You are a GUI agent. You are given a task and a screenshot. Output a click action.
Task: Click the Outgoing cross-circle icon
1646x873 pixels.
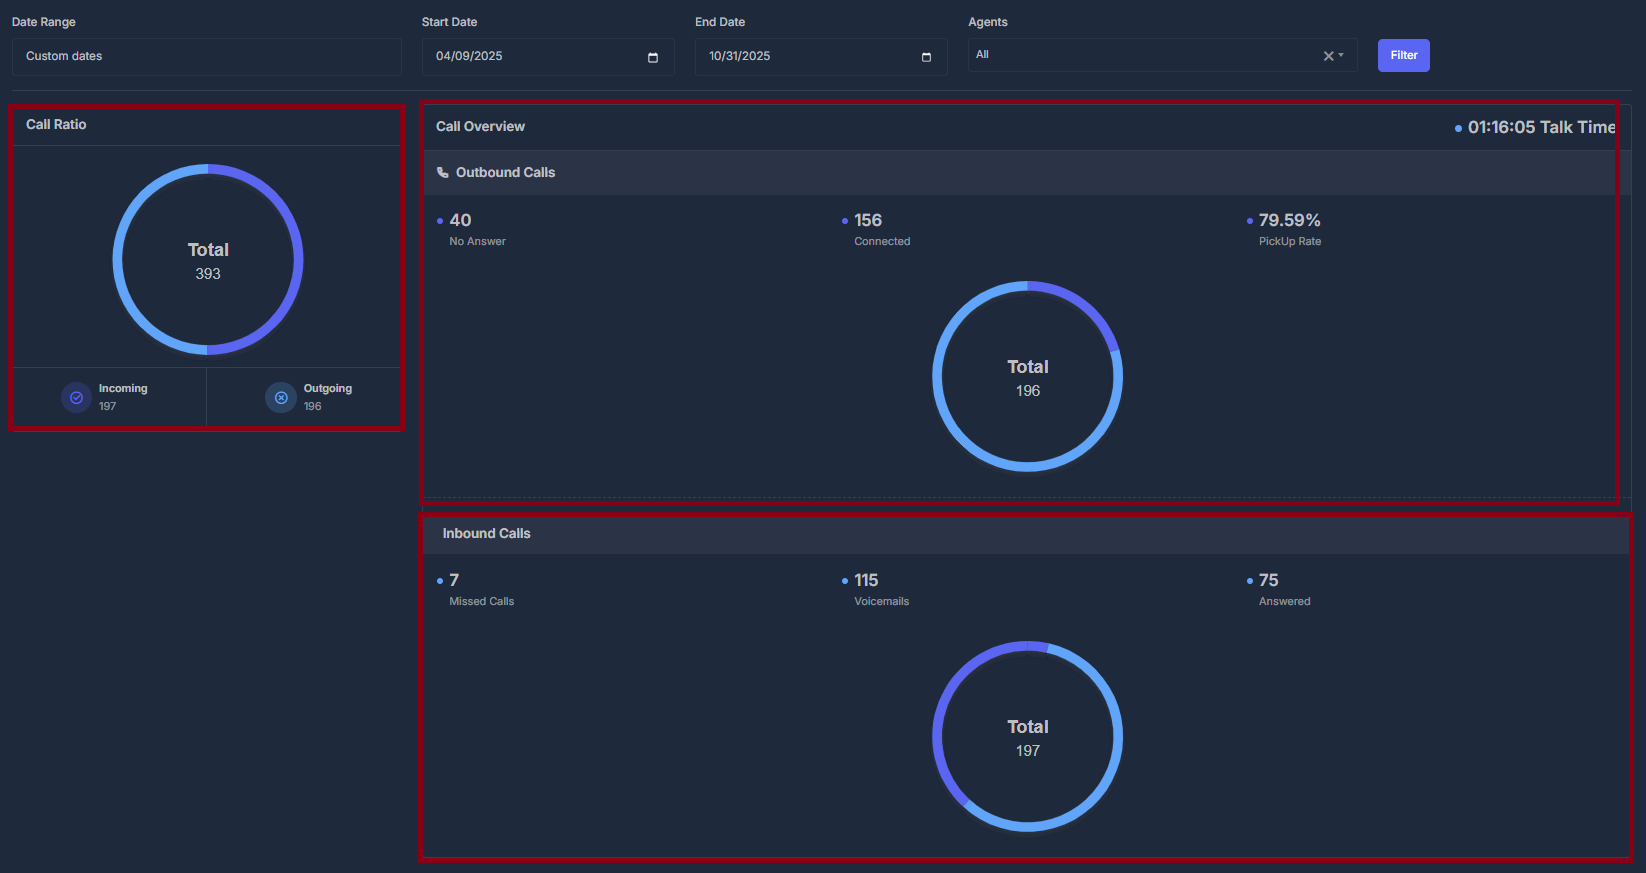pos(281,397)
